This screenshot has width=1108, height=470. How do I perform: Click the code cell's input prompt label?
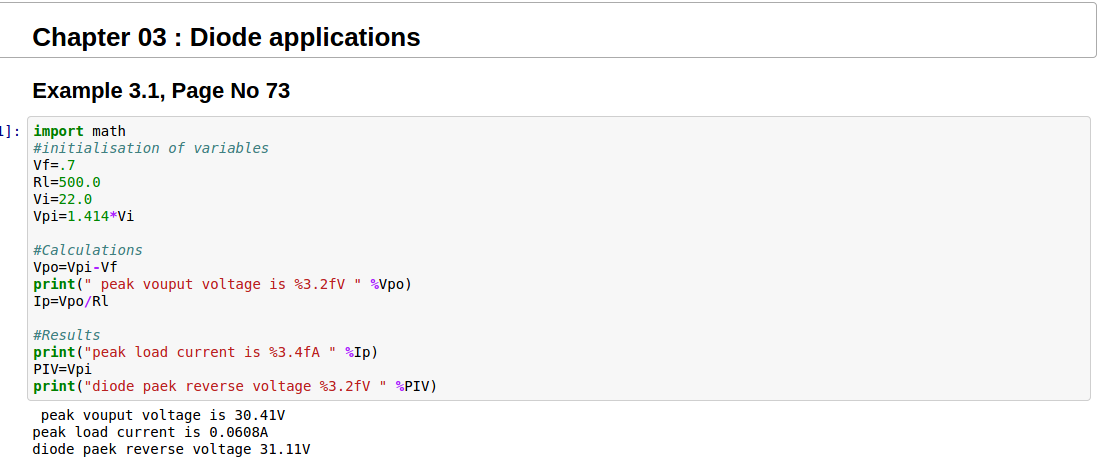(x=10, y=131)
